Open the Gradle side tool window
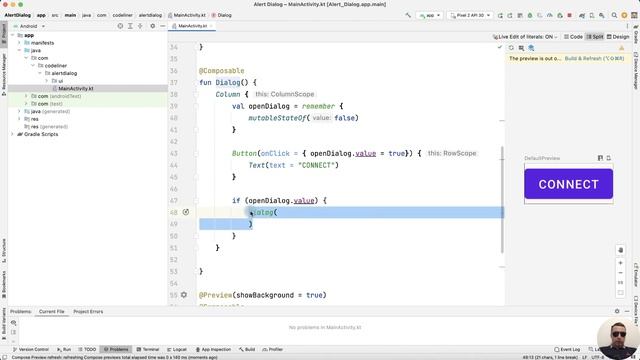Viewport: 640px width, 360px height. [636, 33]
